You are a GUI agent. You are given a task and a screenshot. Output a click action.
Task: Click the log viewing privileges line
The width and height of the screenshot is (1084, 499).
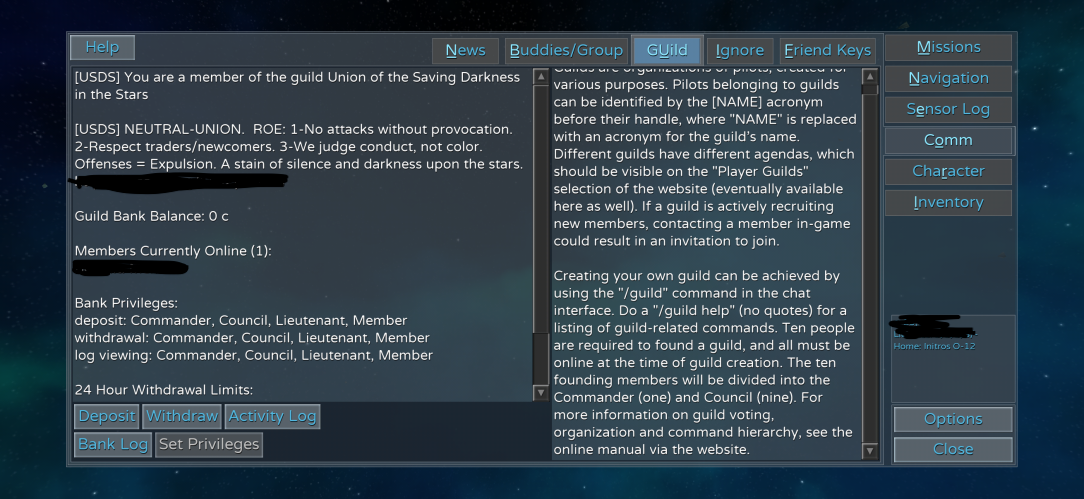tap(254, 355)
